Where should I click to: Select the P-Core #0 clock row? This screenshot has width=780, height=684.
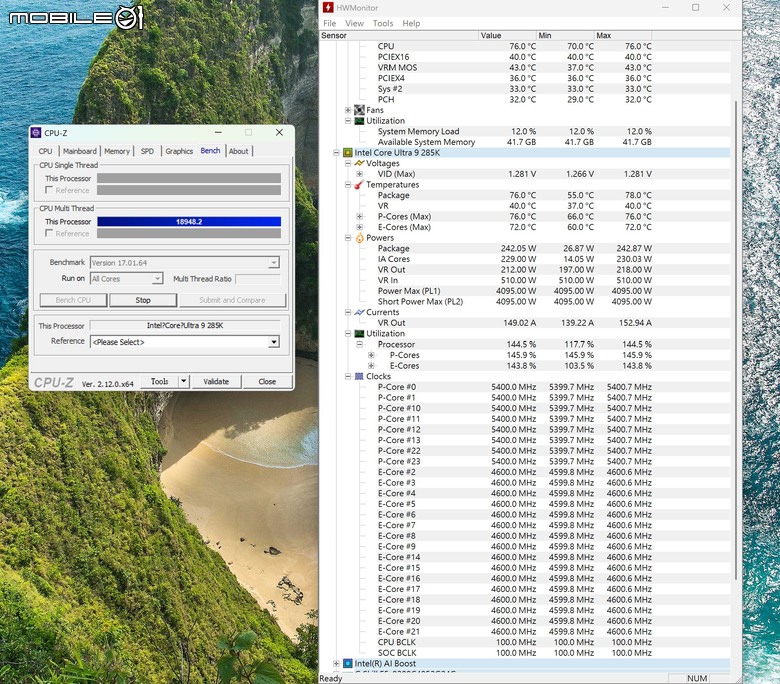(x=525, y=387)
